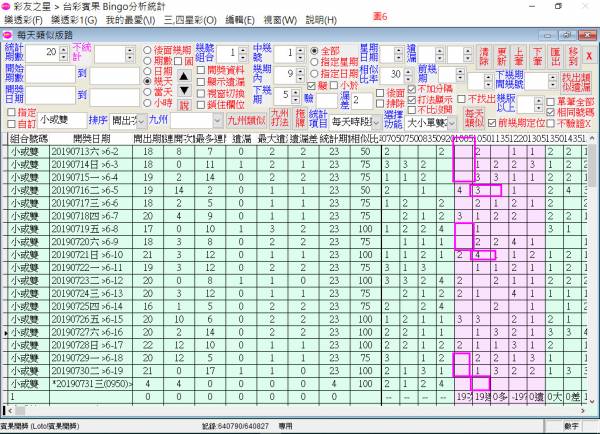Click the 上筆 previous record button

pyautogui.click(x=520, y=54)
